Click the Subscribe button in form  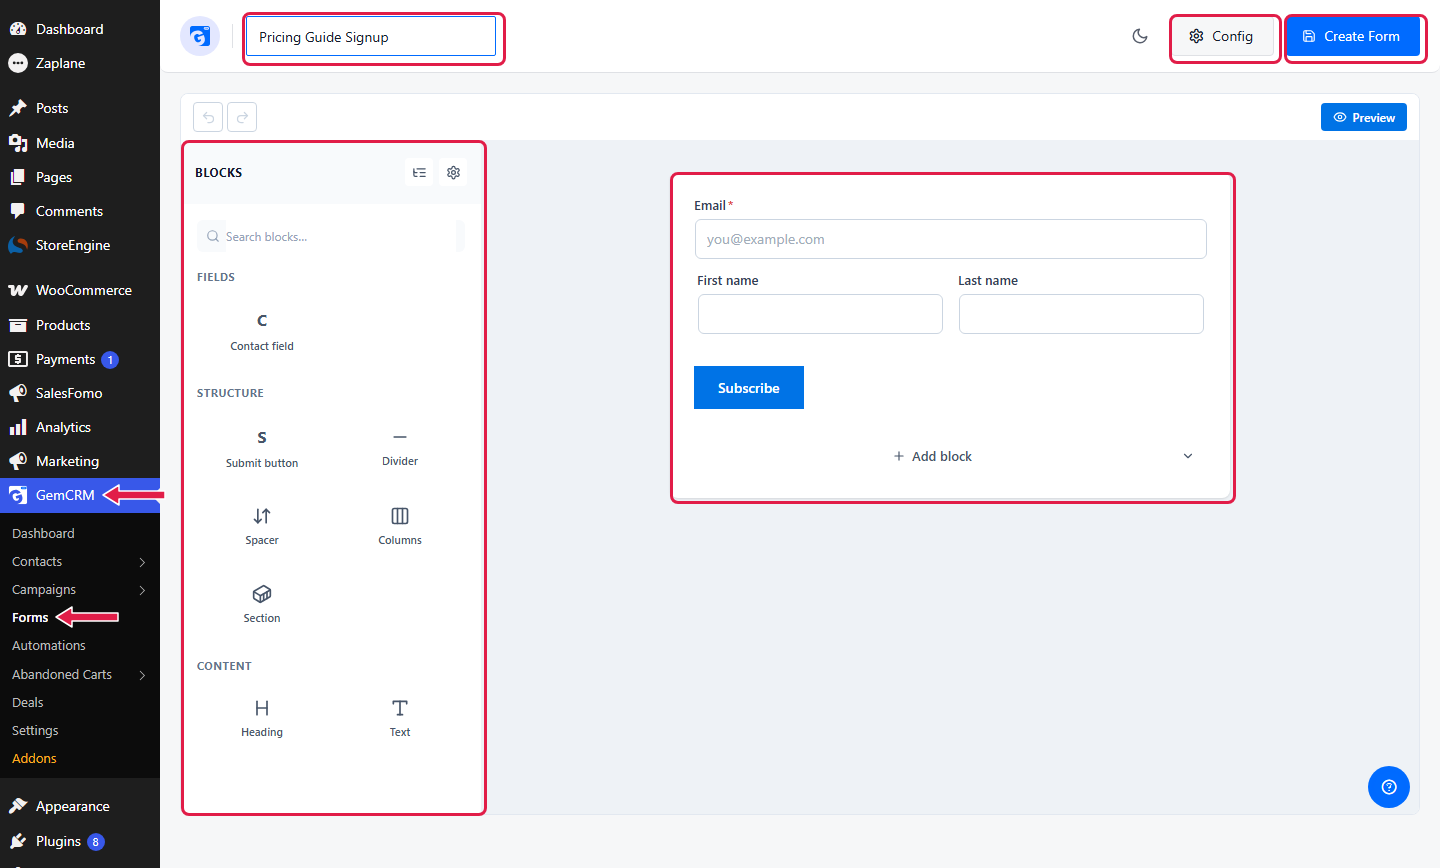[x=749, y=388]
